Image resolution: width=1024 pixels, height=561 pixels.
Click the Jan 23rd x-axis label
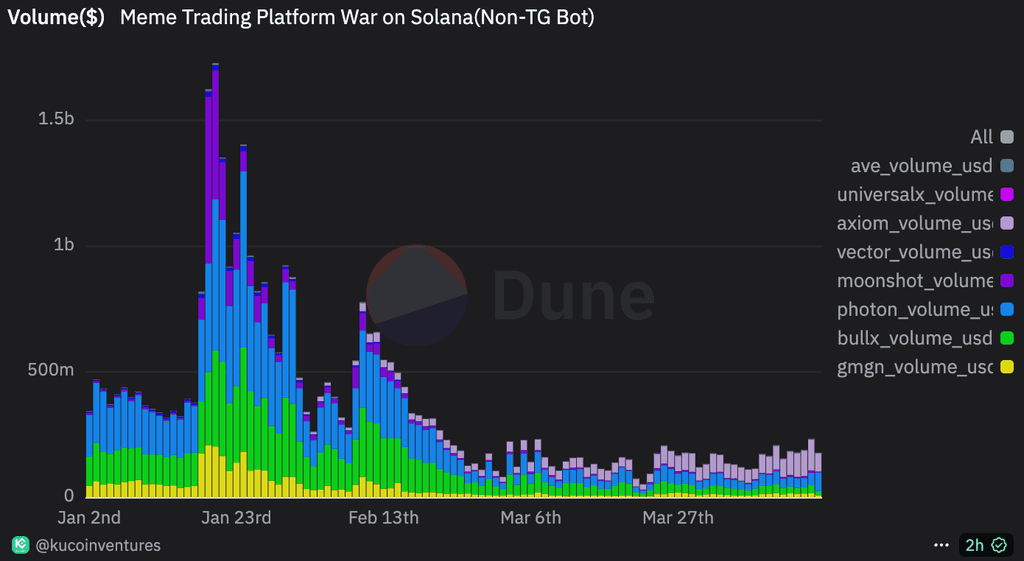point(236,518)
